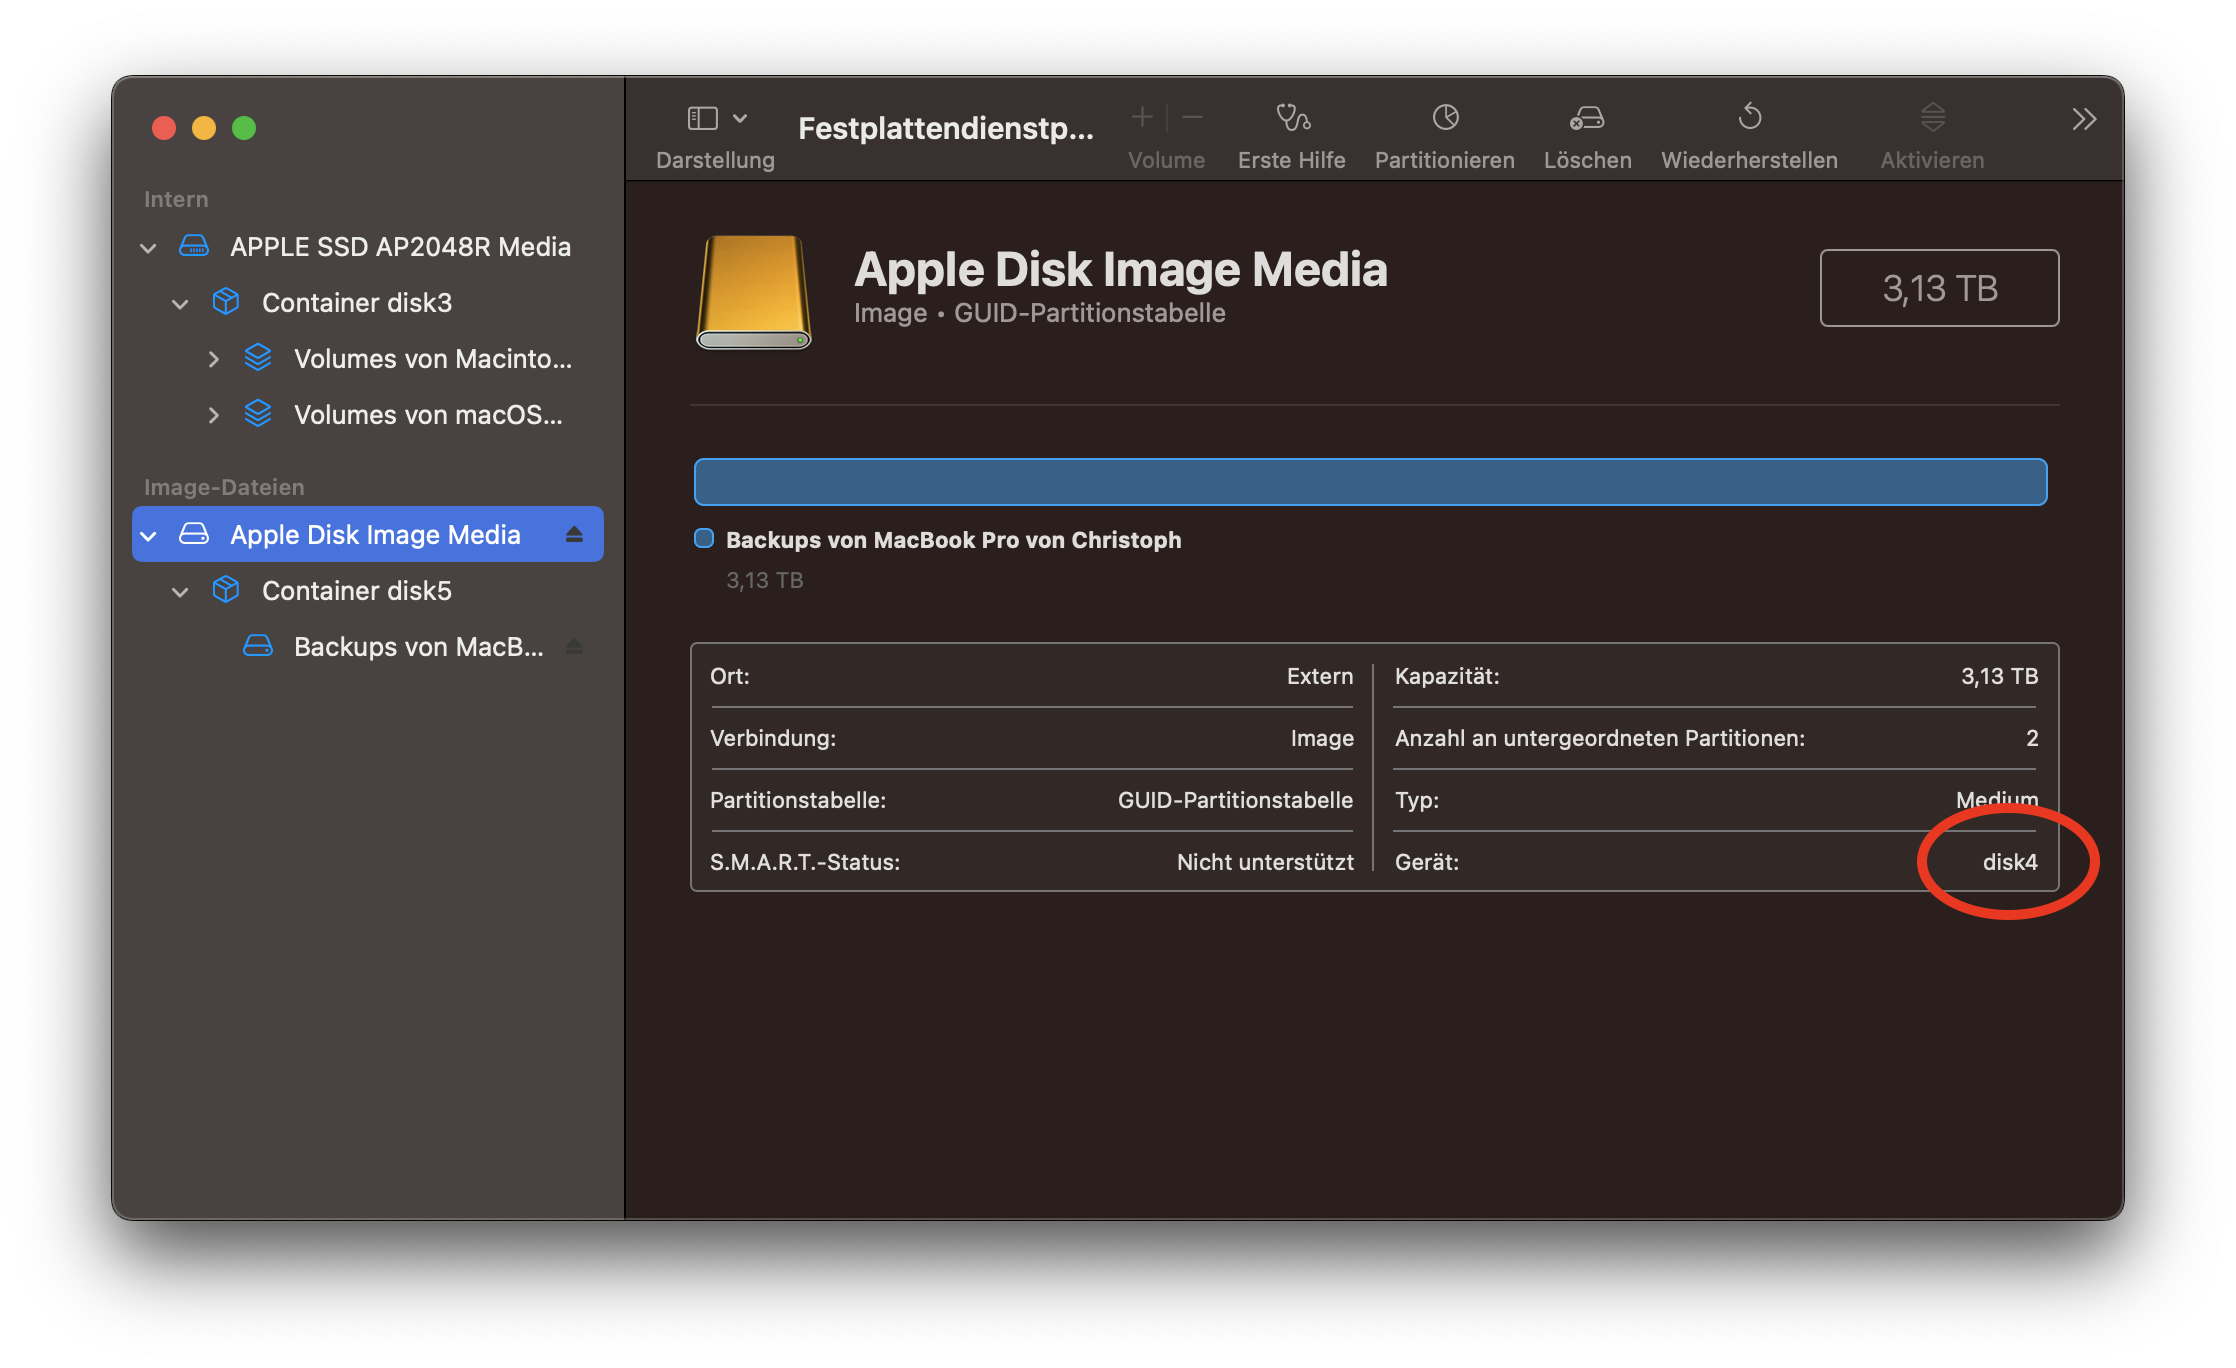Click 'Nicht unterstützt' S.M.A.R.T. value
This screenshot has height=1368, width=2236.
[1265, 862]
